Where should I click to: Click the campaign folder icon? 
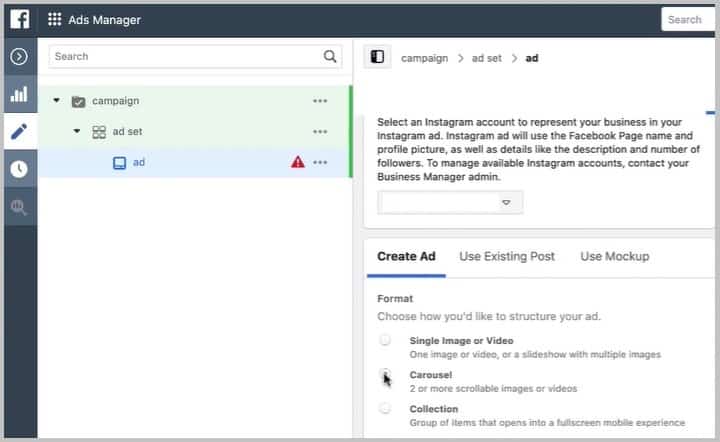(79, 101)
